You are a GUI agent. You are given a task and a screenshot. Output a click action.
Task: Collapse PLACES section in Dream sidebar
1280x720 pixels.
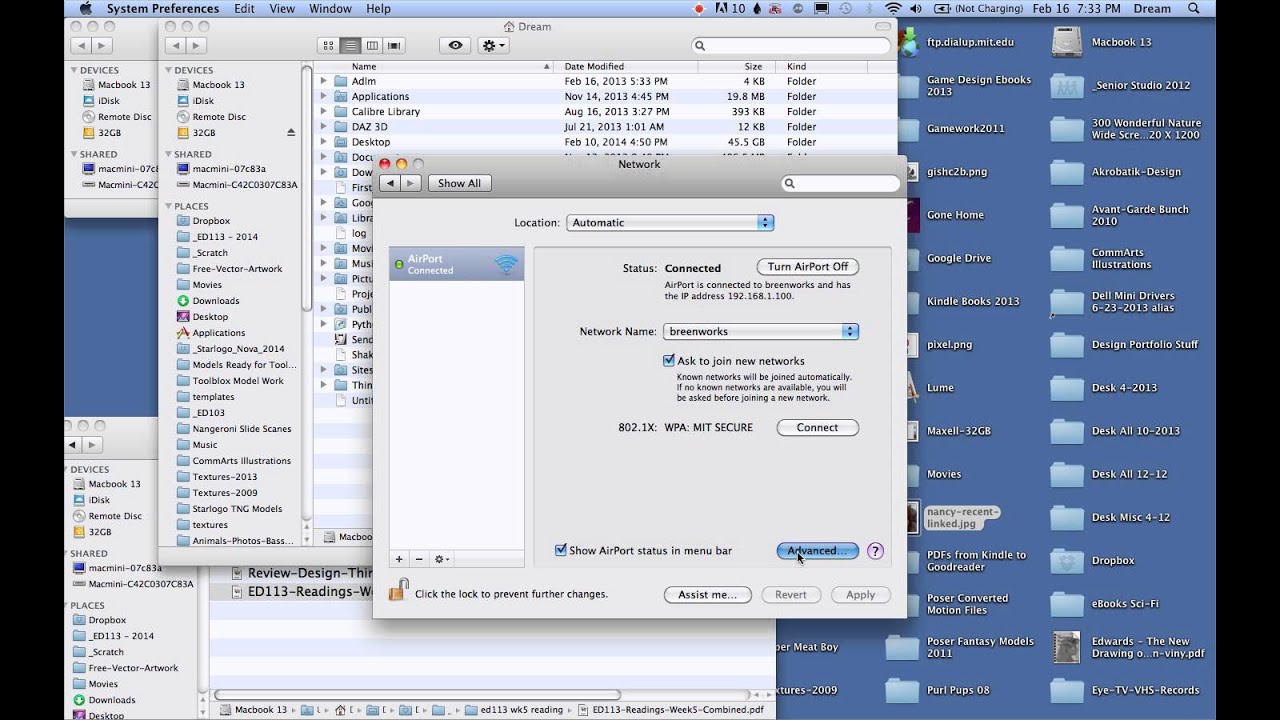point(169,206)
